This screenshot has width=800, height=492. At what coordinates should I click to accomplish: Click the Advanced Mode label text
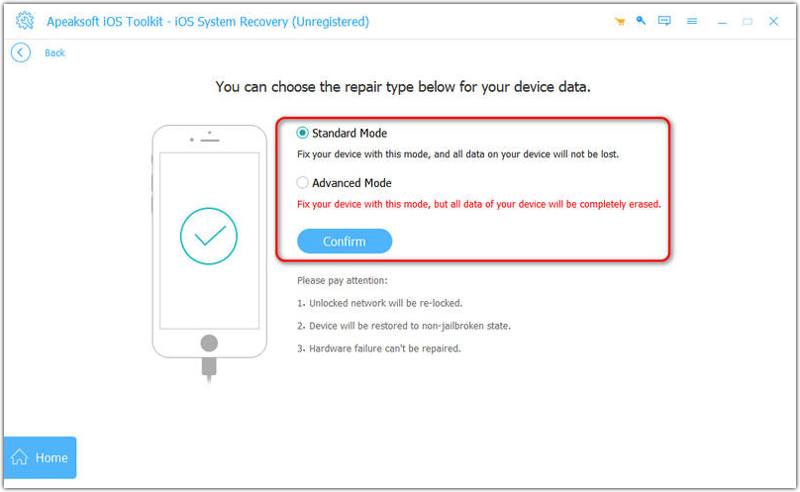(x=351, y=183)
